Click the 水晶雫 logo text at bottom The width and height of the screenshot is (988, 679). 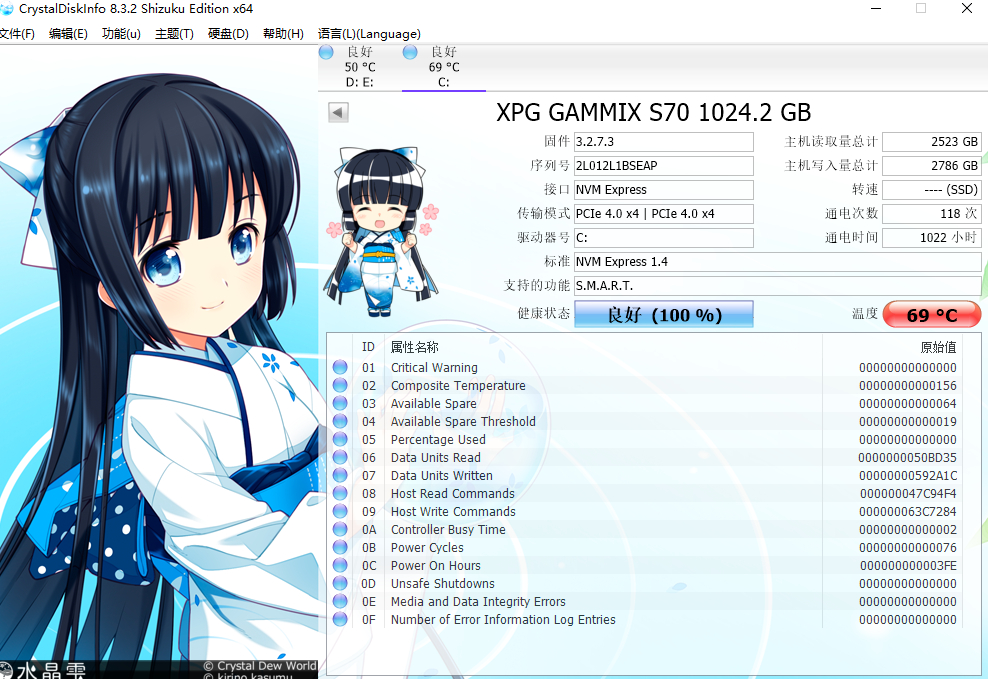[x=50, y=670]
